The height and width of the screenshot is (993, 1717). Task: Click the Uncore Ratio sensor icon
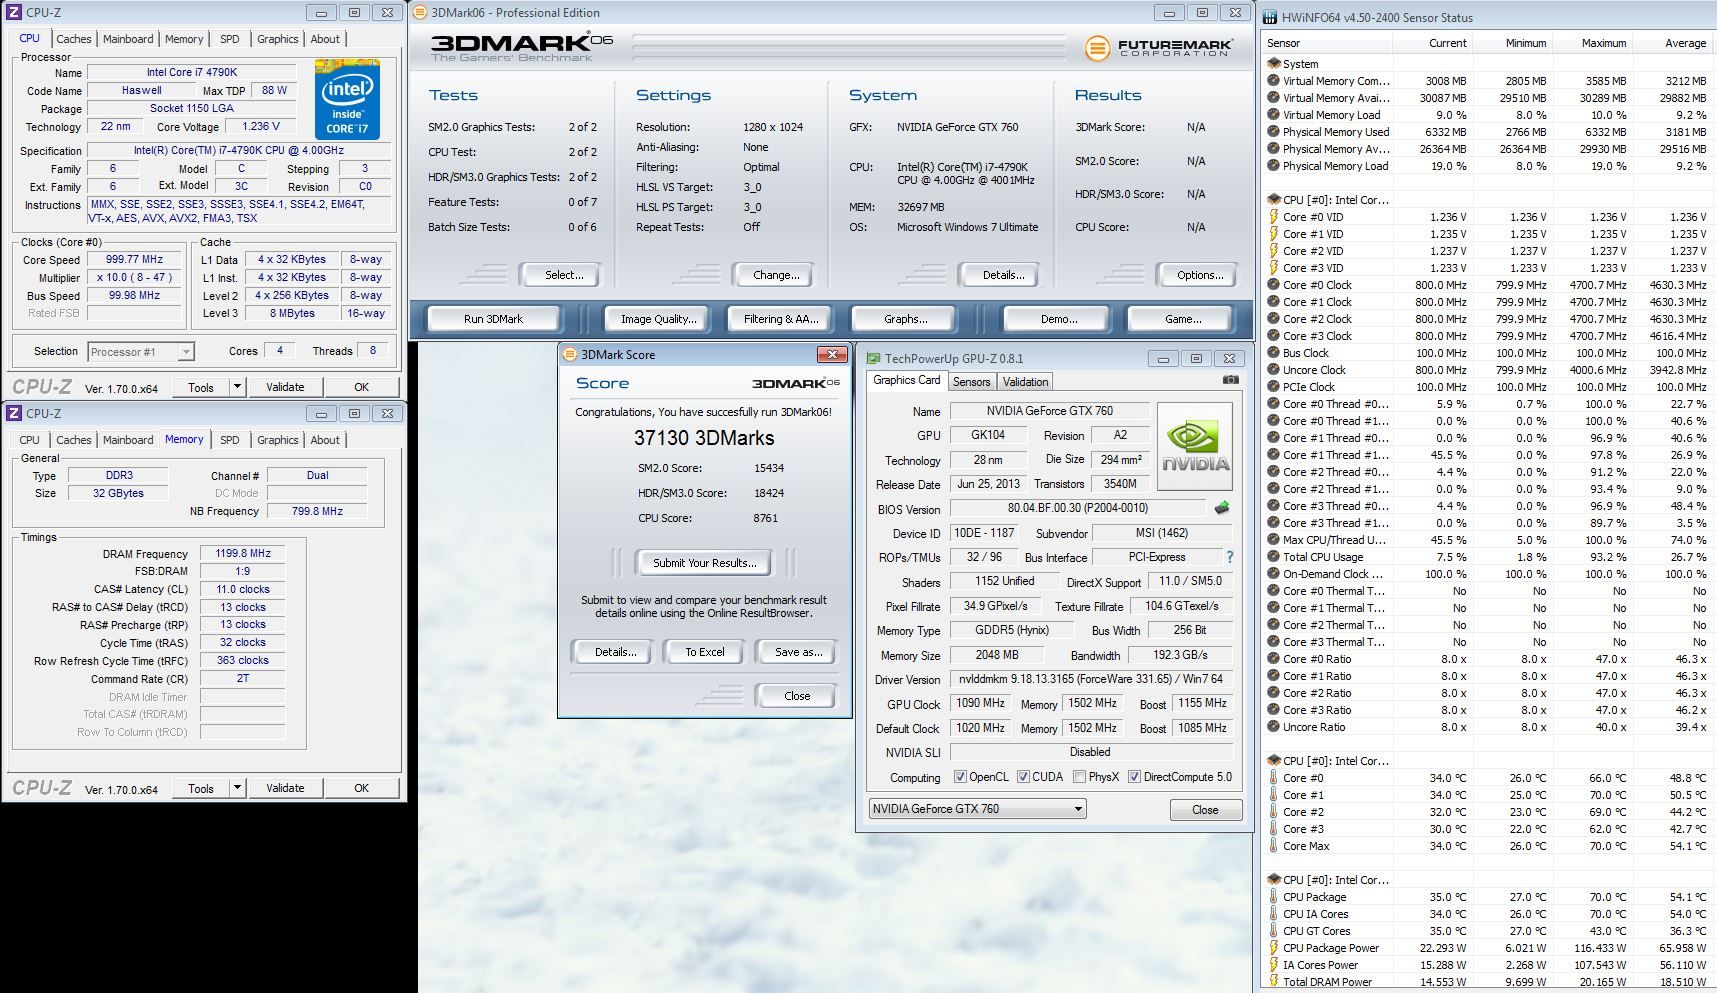pos(1273,727)
